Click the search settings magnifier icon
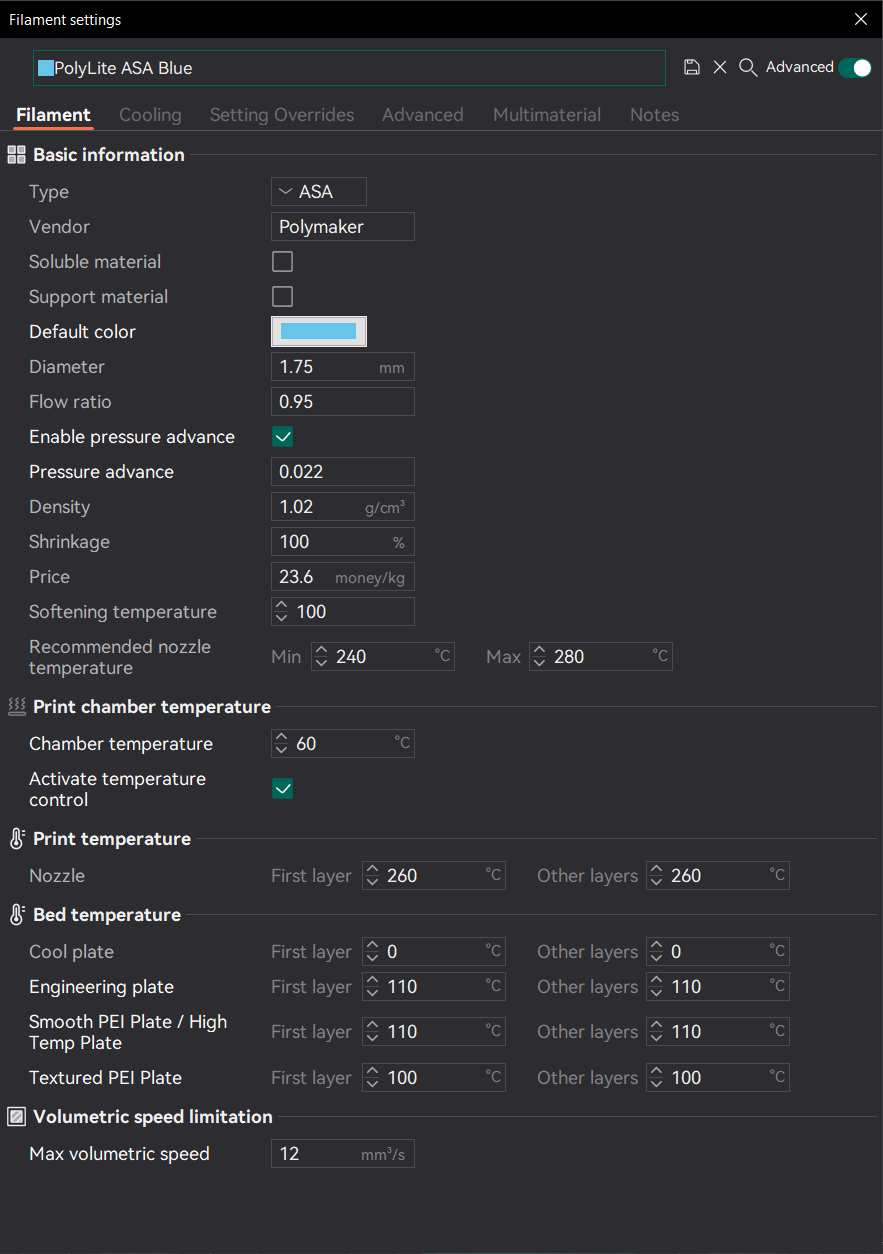The width and height of the screenshot is (883, 1254). [x=747, y=67]
